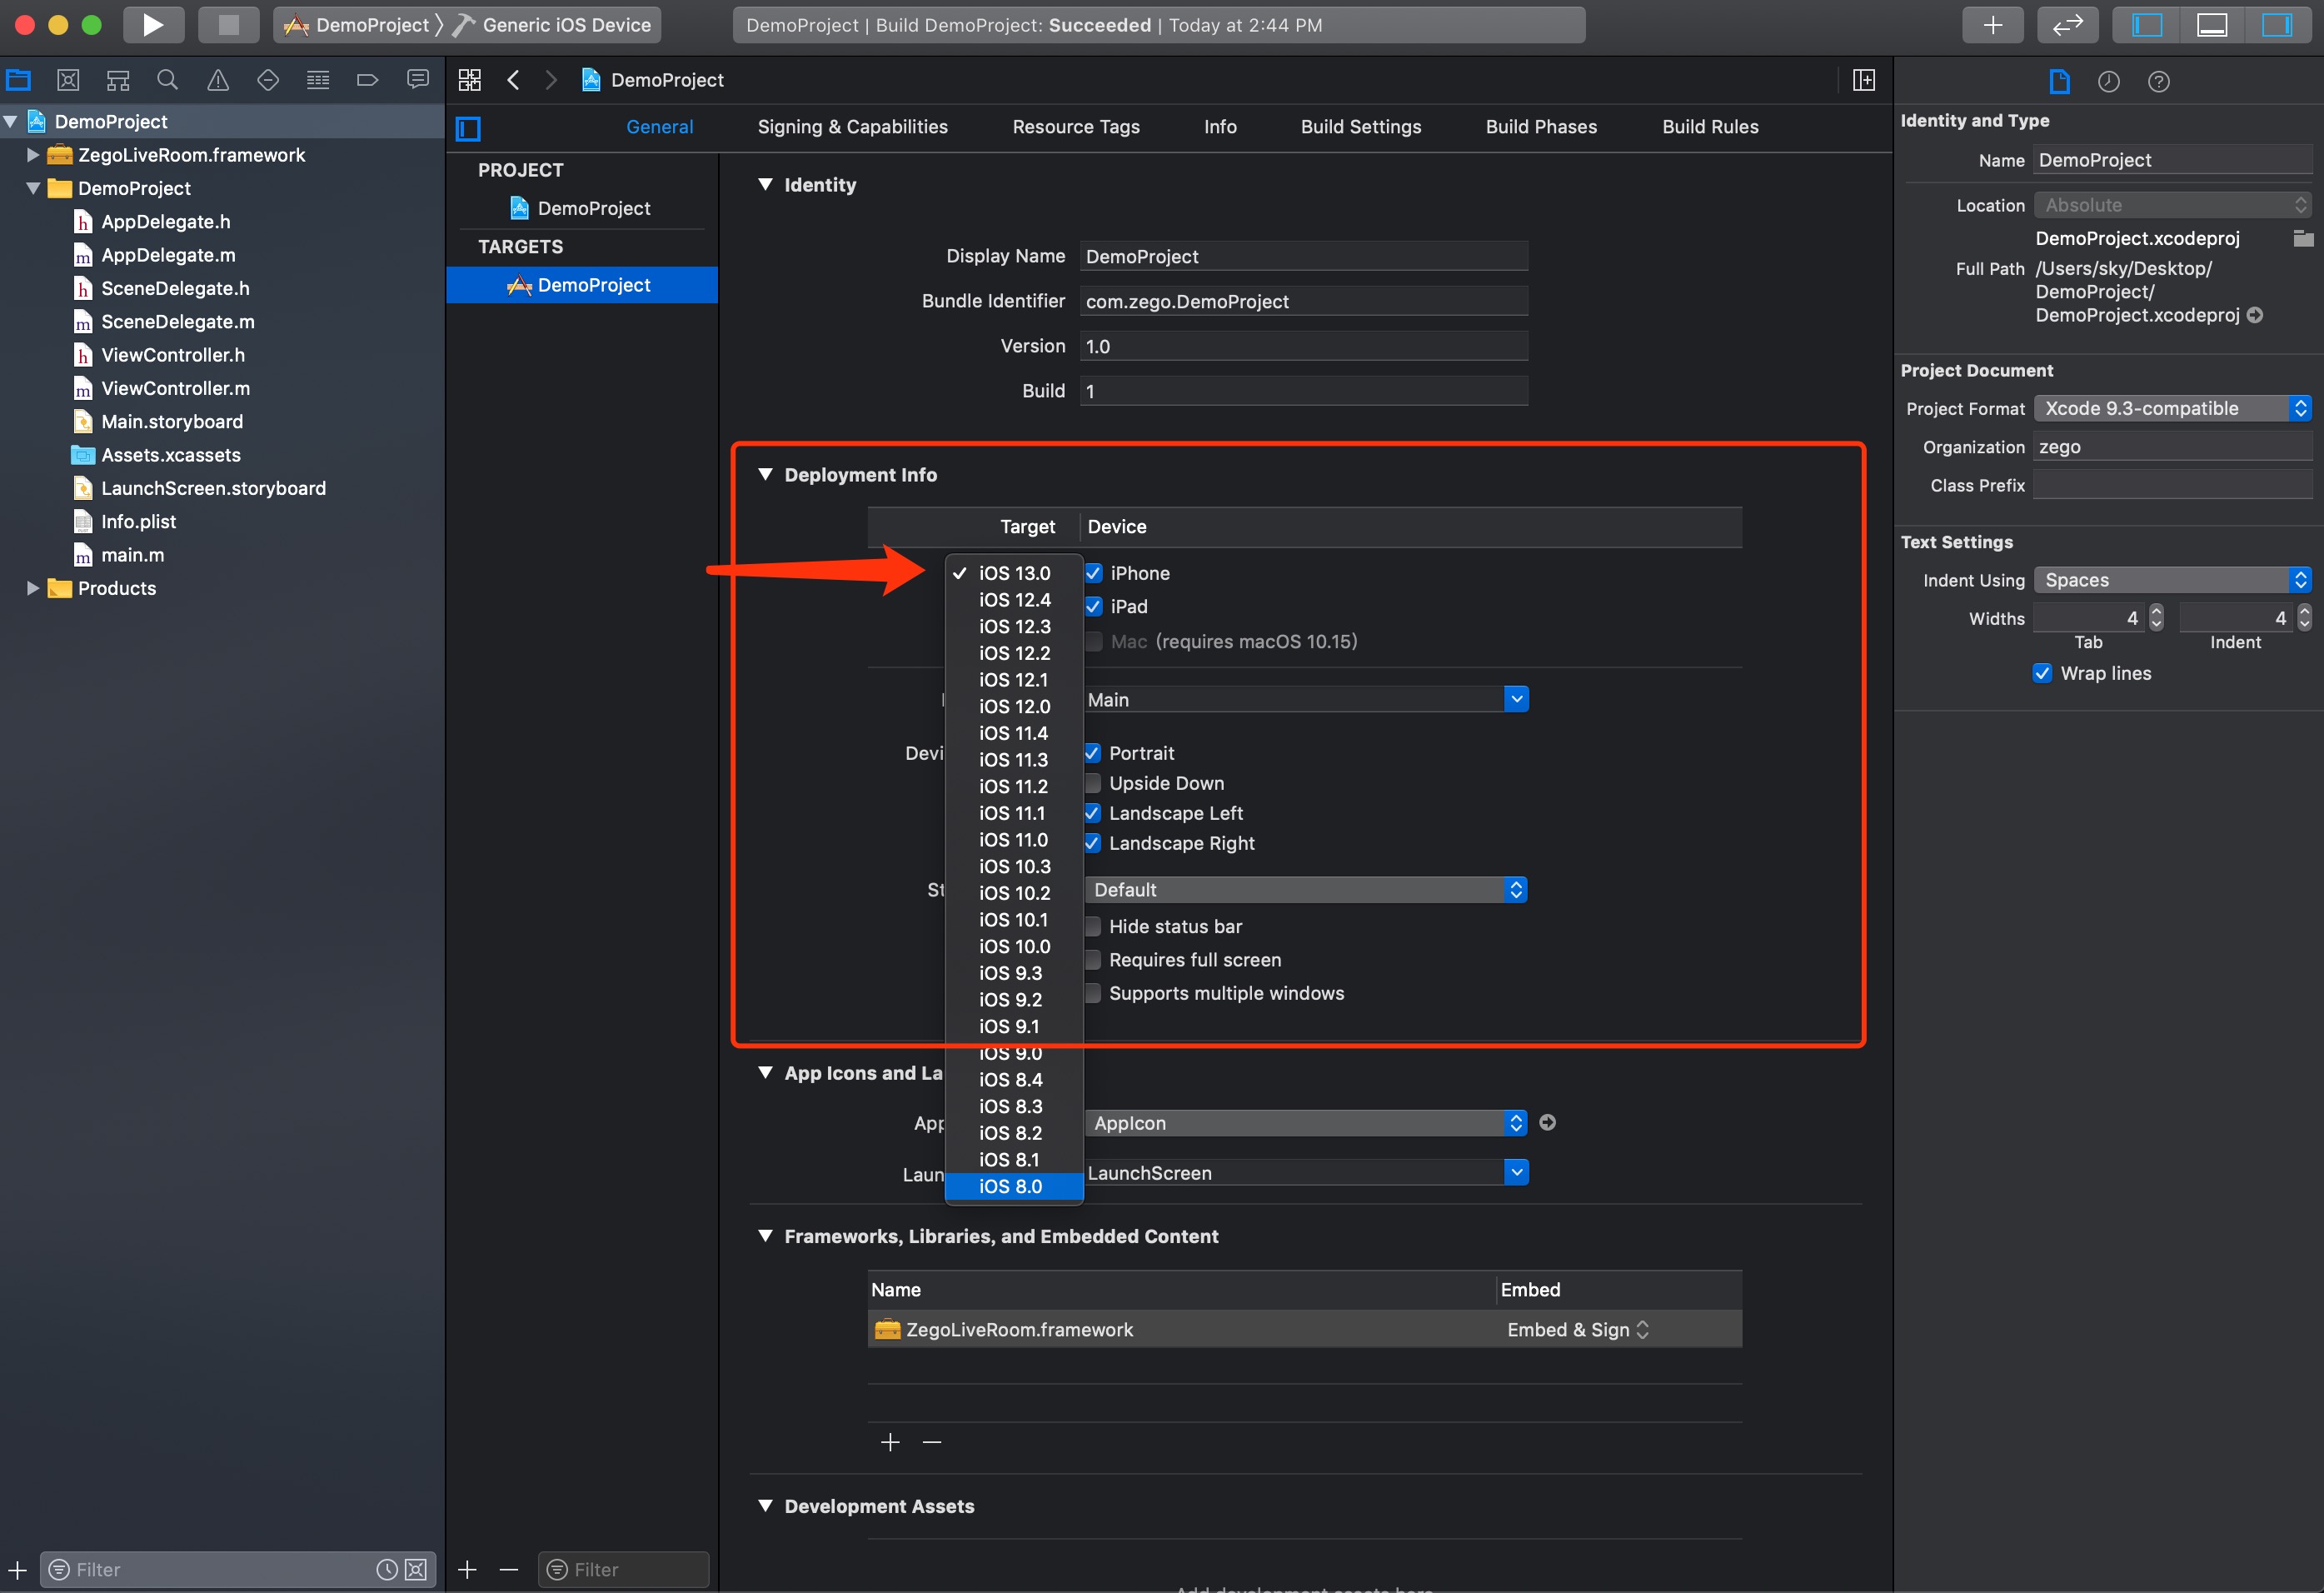Collapse the Deployment Info section
Viewport: 2324px width, 1593px height.
point(766,474)
